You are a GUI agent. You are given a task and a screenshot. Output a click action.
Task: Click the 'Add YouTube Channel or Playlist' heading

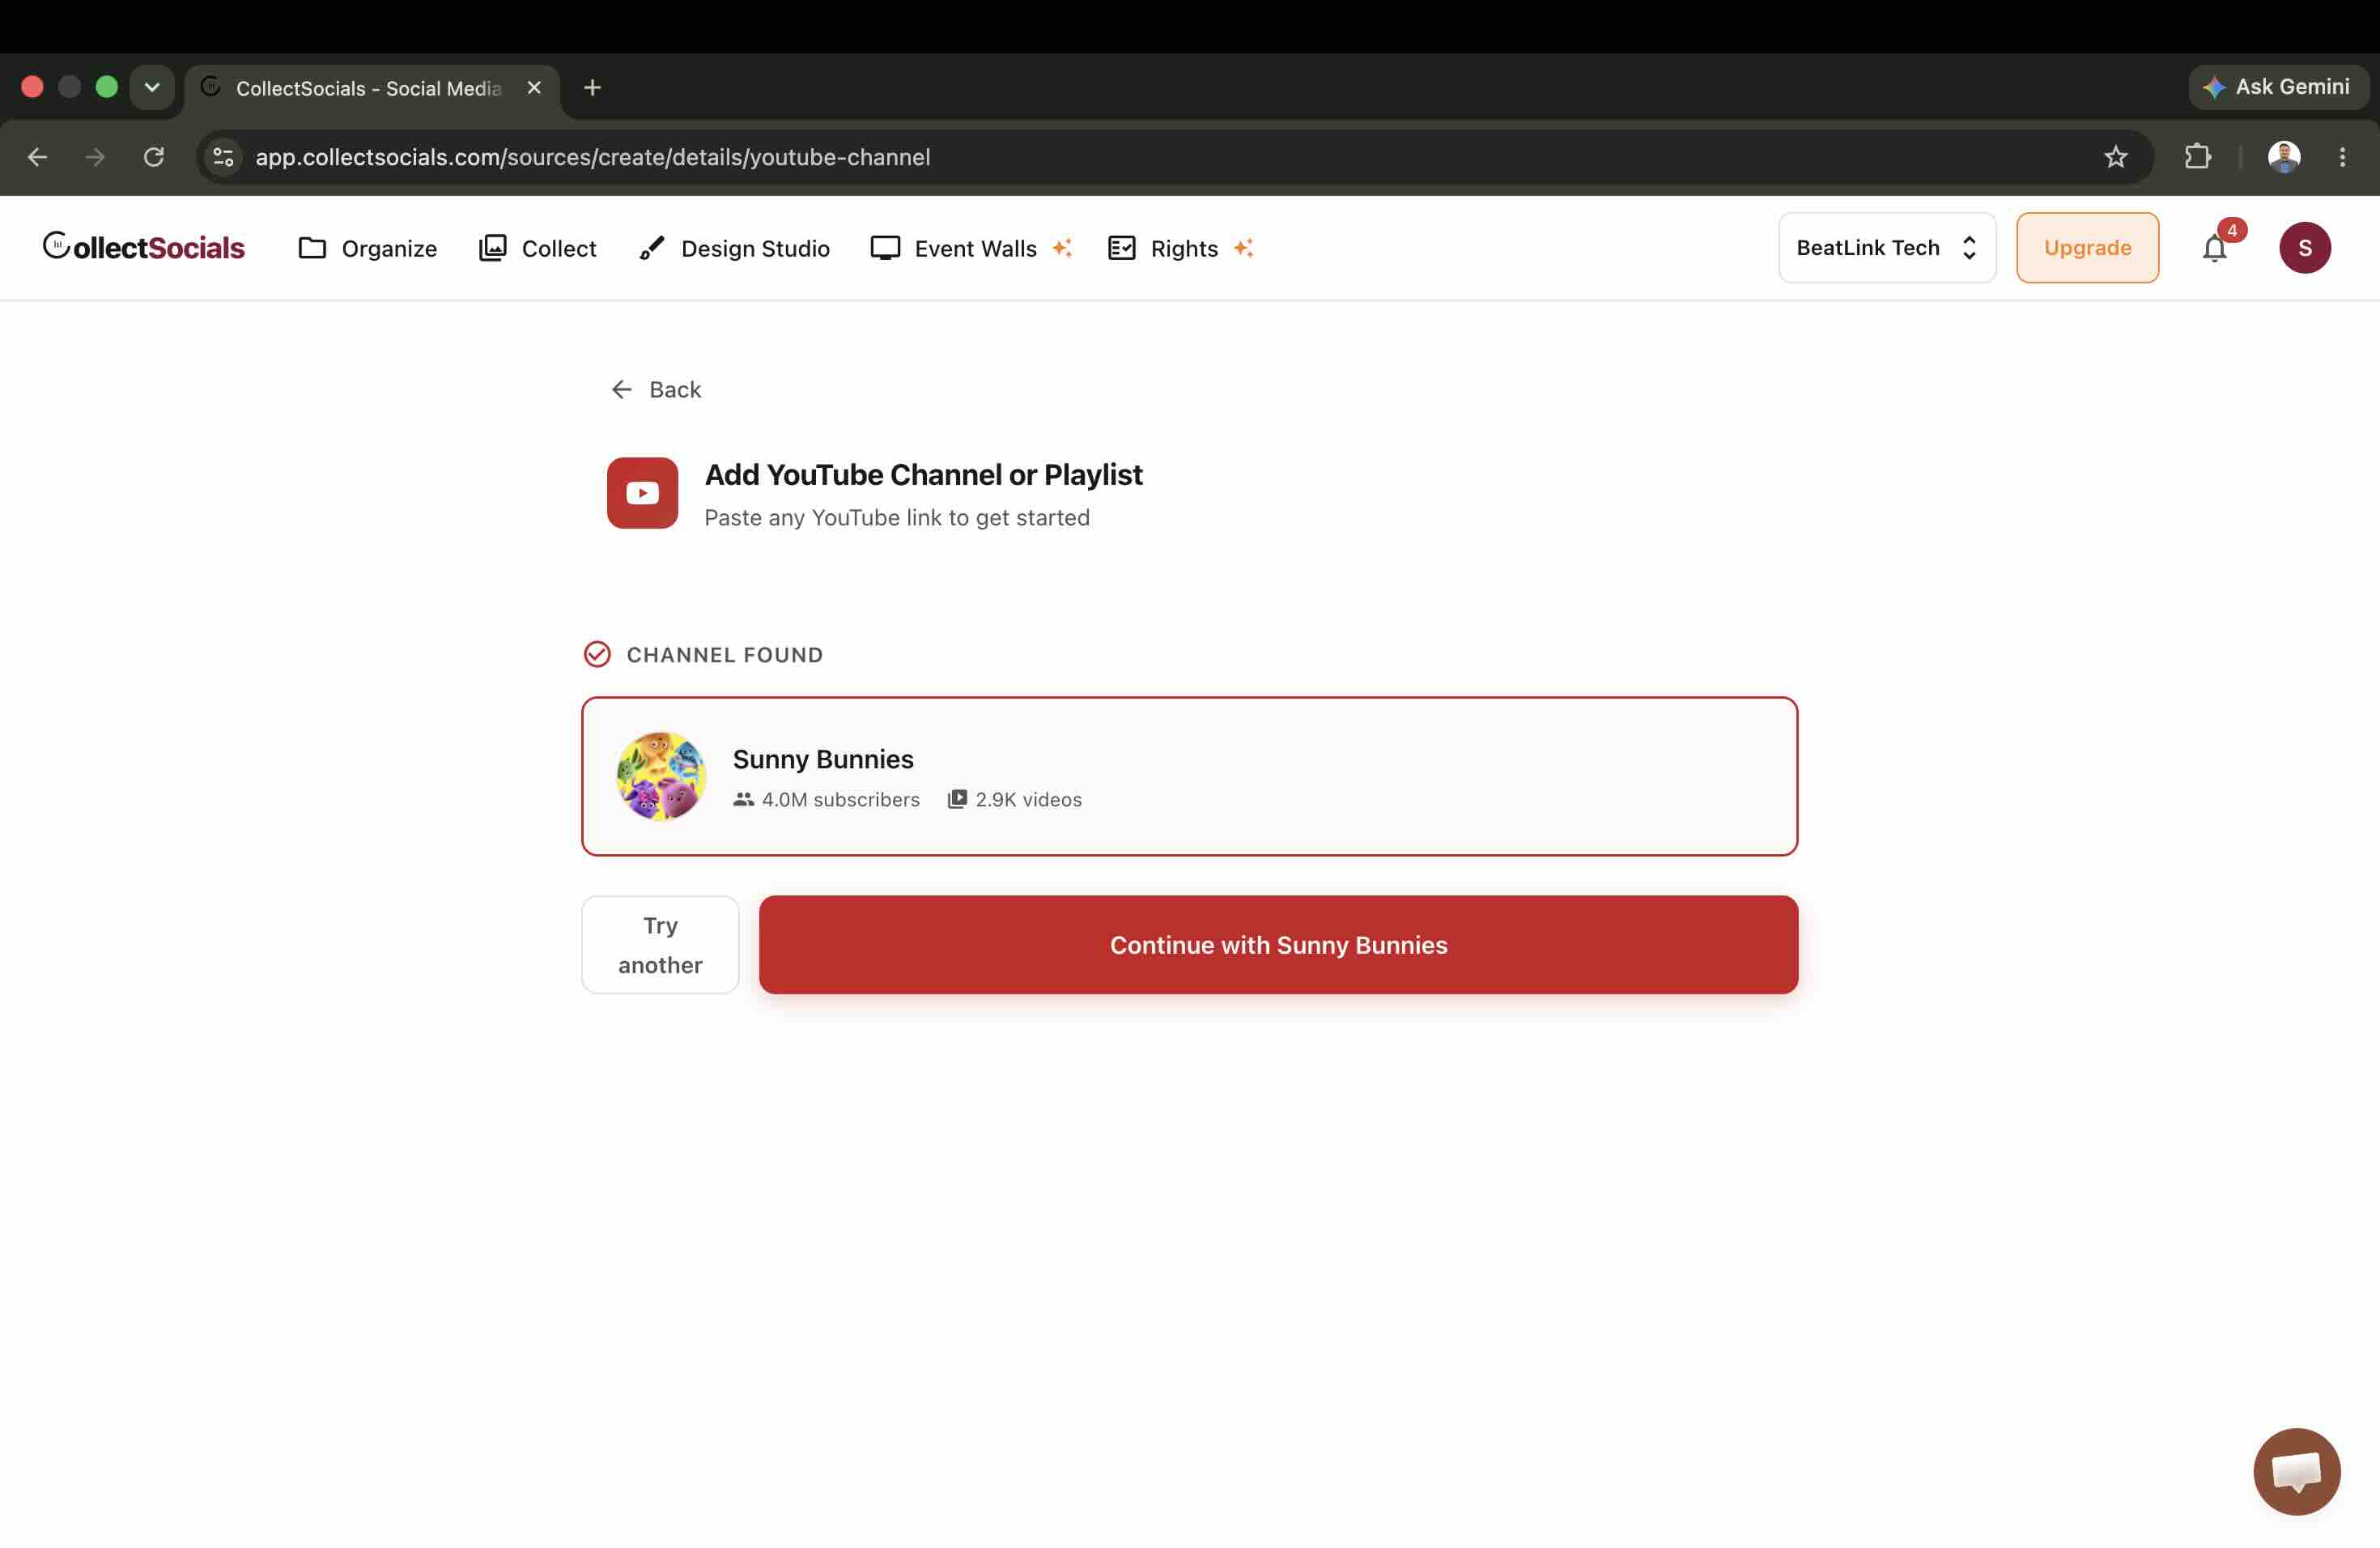click(923, 474)
